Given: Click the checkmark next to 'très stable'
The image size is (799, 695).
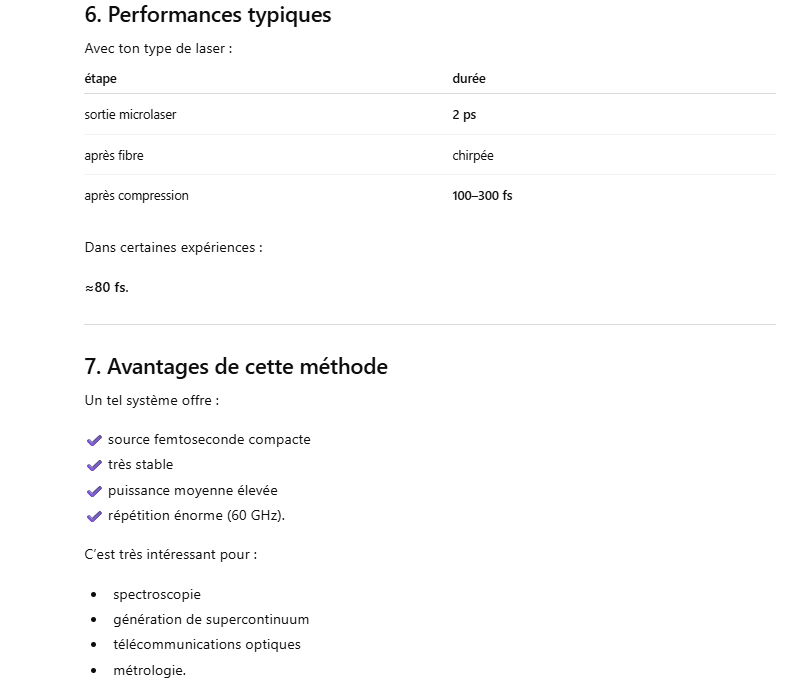Looking at the screenshot, I should (94, 465).
